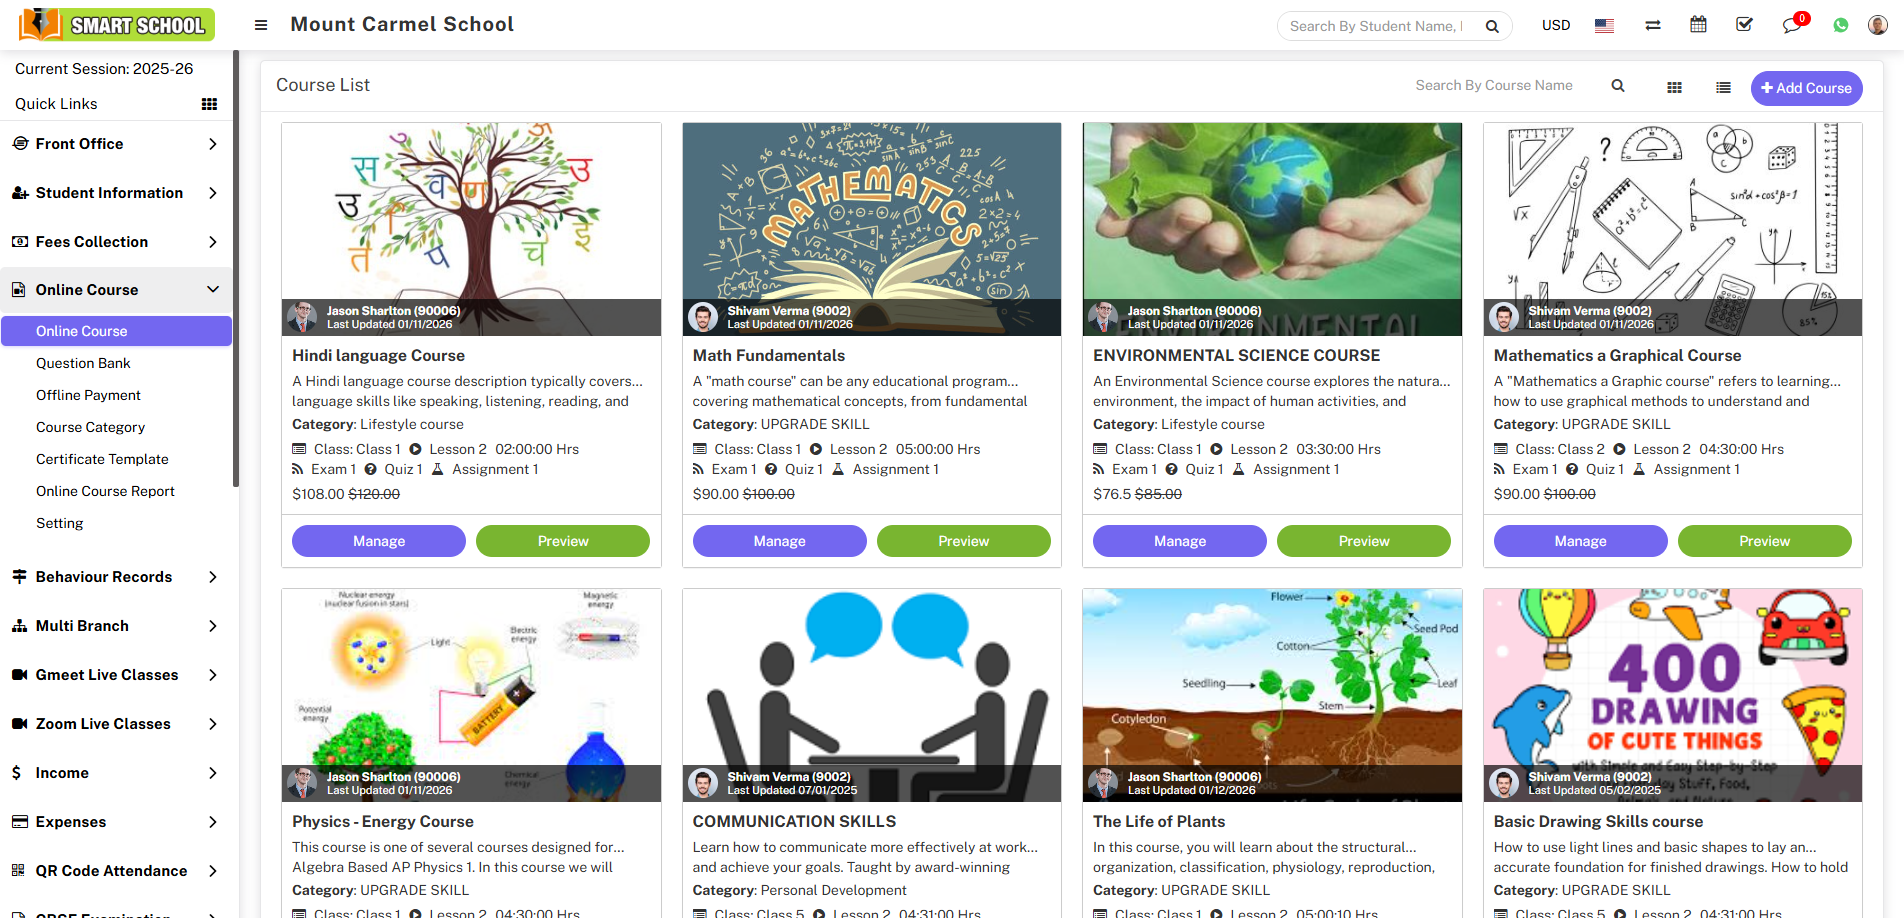Open Quick Links grid icon

pos(209,104)
